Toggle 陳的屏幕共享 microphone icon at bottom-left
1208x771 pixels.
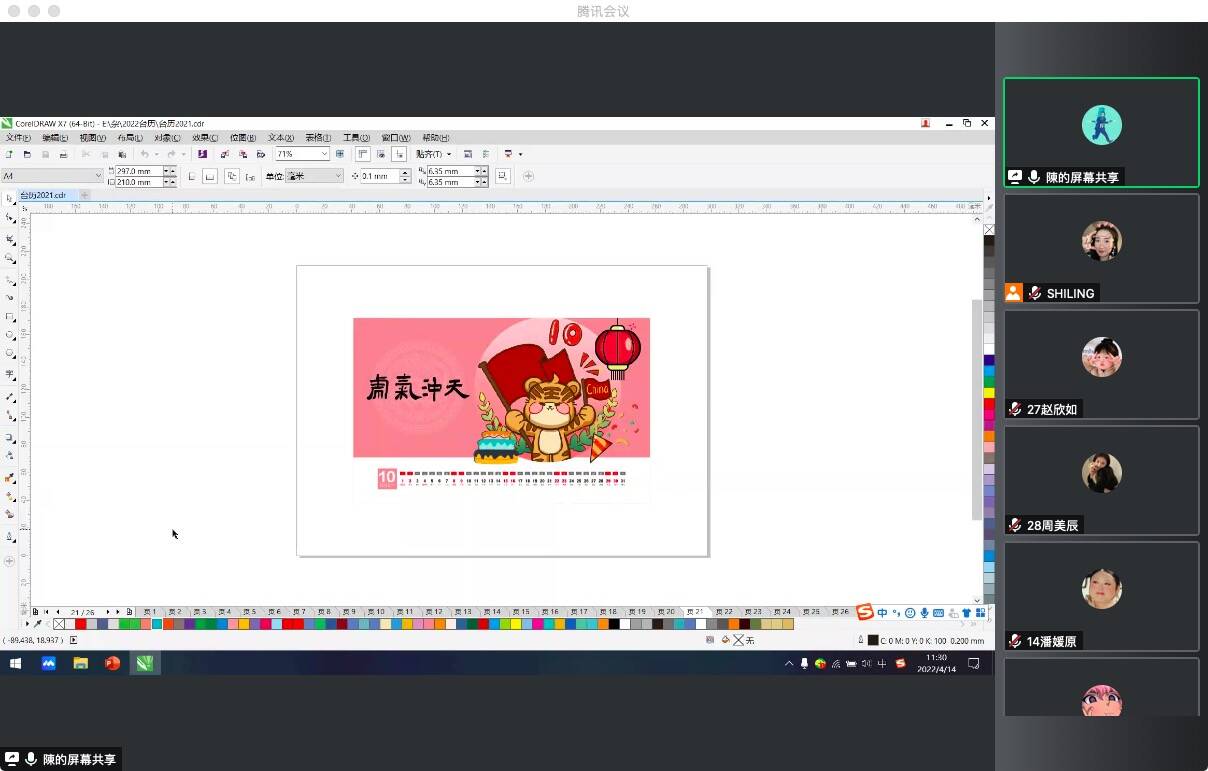(31, 759)
